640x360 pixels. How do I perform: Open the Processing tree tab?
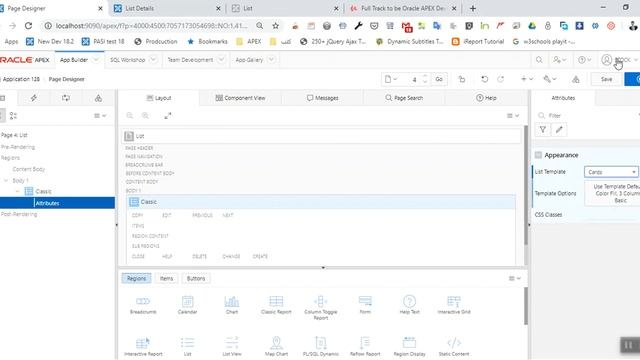coord(66,98)
